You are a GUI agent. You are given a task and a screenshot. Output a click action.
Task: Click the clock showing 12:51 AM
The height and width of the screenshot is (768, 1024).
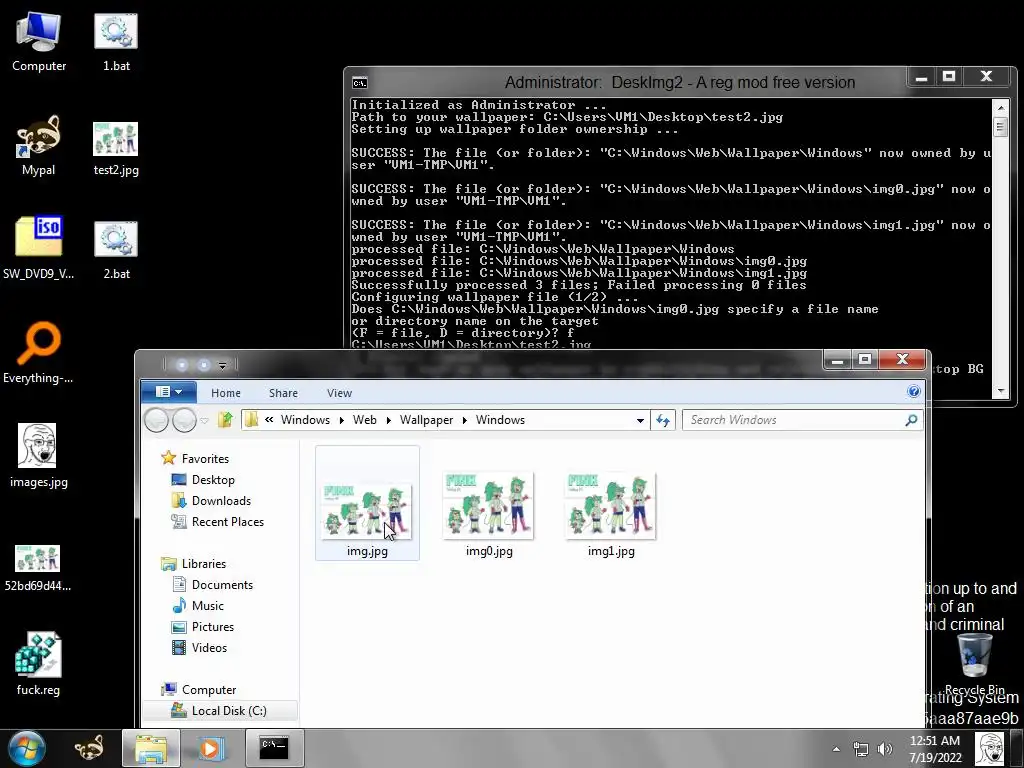935,749
